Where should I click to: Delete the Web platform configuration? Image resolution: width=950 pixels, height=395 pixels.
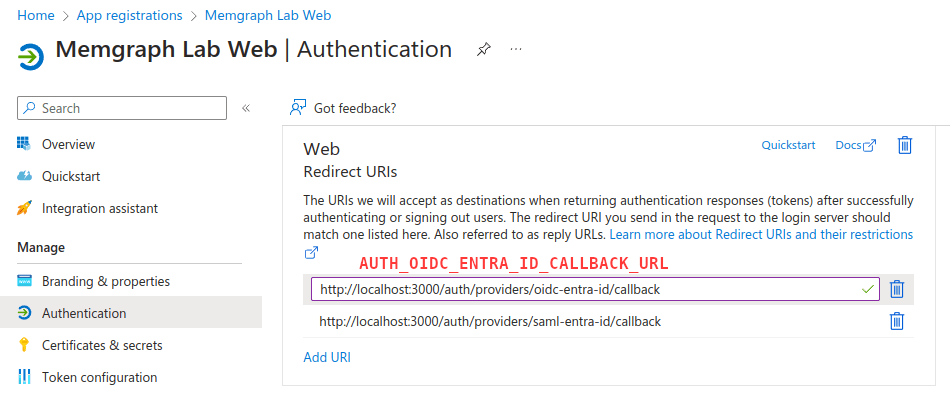pos(905,145)
